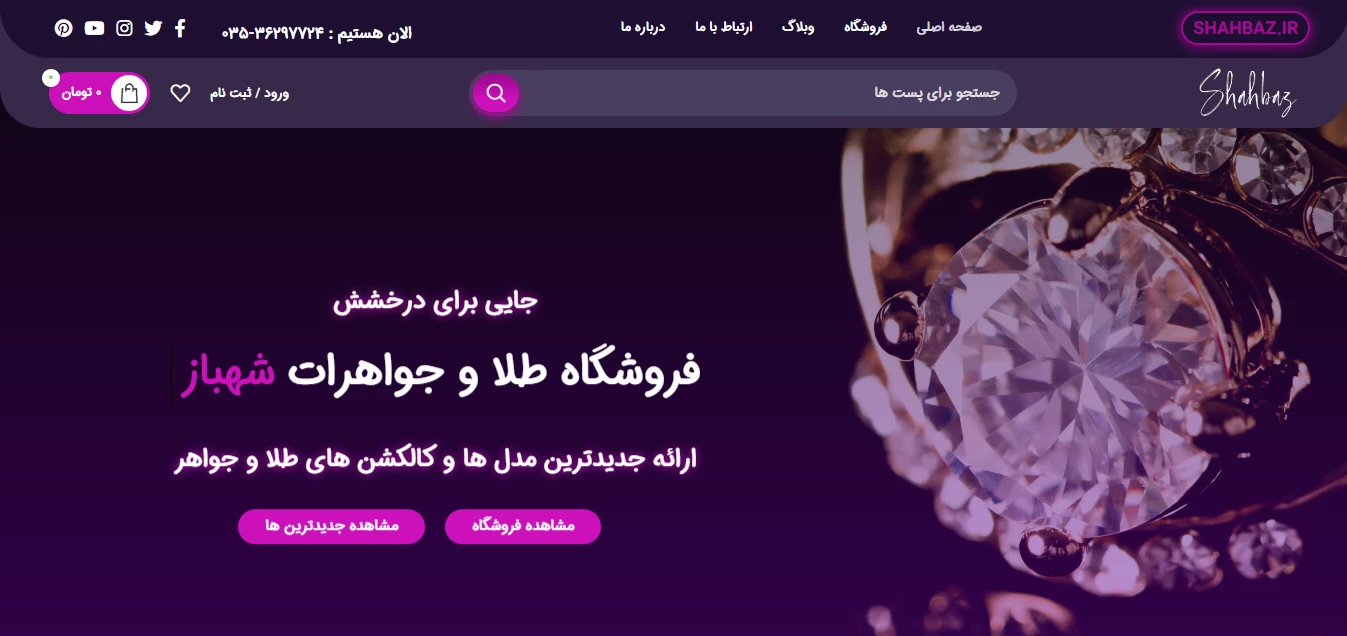This screenshot has height=636, width=1347.
Task: Open the YouTube social icon
Action: click(94, 28)
